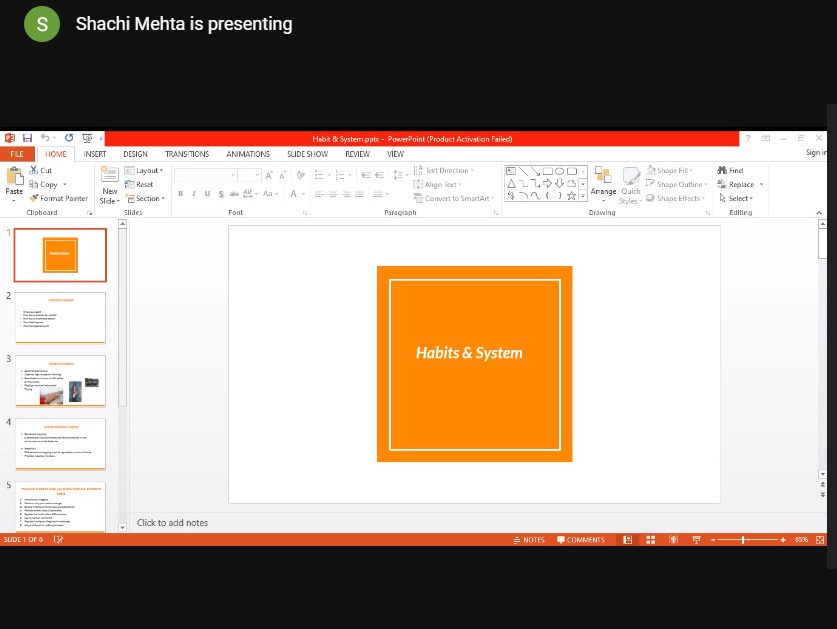Toggle Underline formatting
The height and width of the screenshot is (629, 837).
[x=207, y=194]
